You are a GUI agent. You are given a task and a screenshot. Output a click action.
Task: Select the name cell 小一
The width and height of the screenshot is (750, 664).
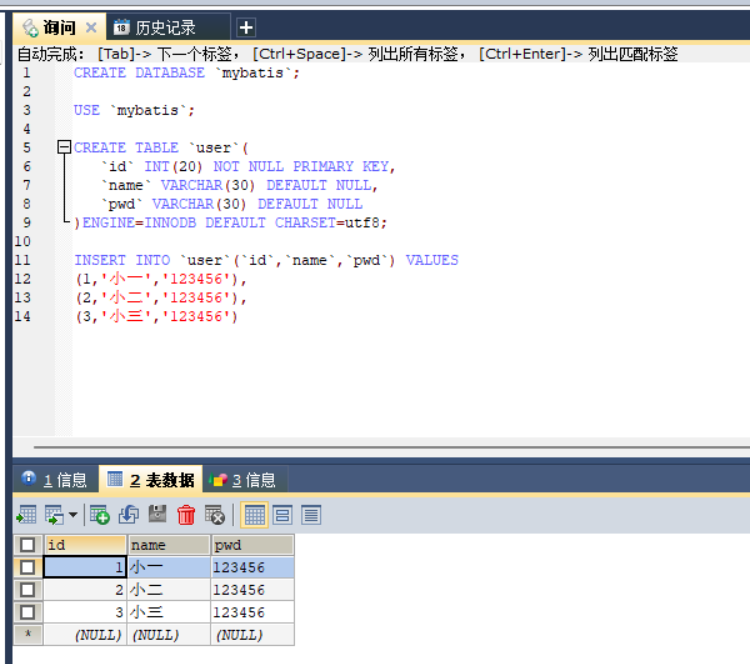click(168, 567)
